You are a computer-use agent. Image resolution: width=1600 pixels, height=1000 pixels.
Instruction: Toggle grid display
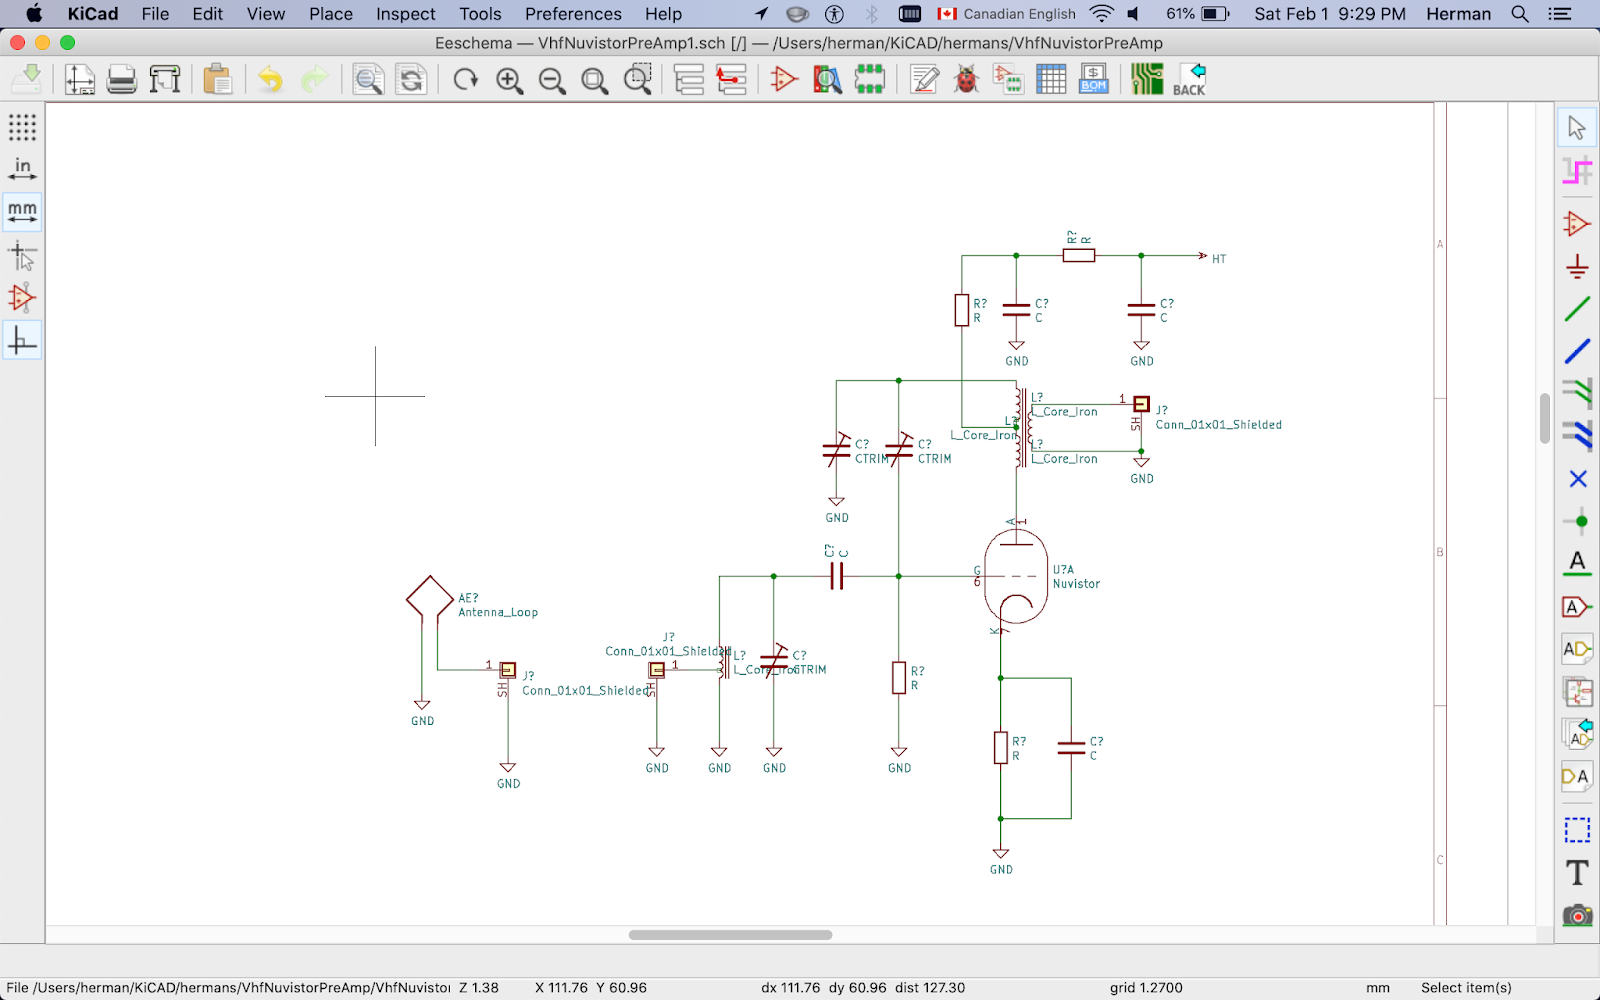[x=22, y=127]
